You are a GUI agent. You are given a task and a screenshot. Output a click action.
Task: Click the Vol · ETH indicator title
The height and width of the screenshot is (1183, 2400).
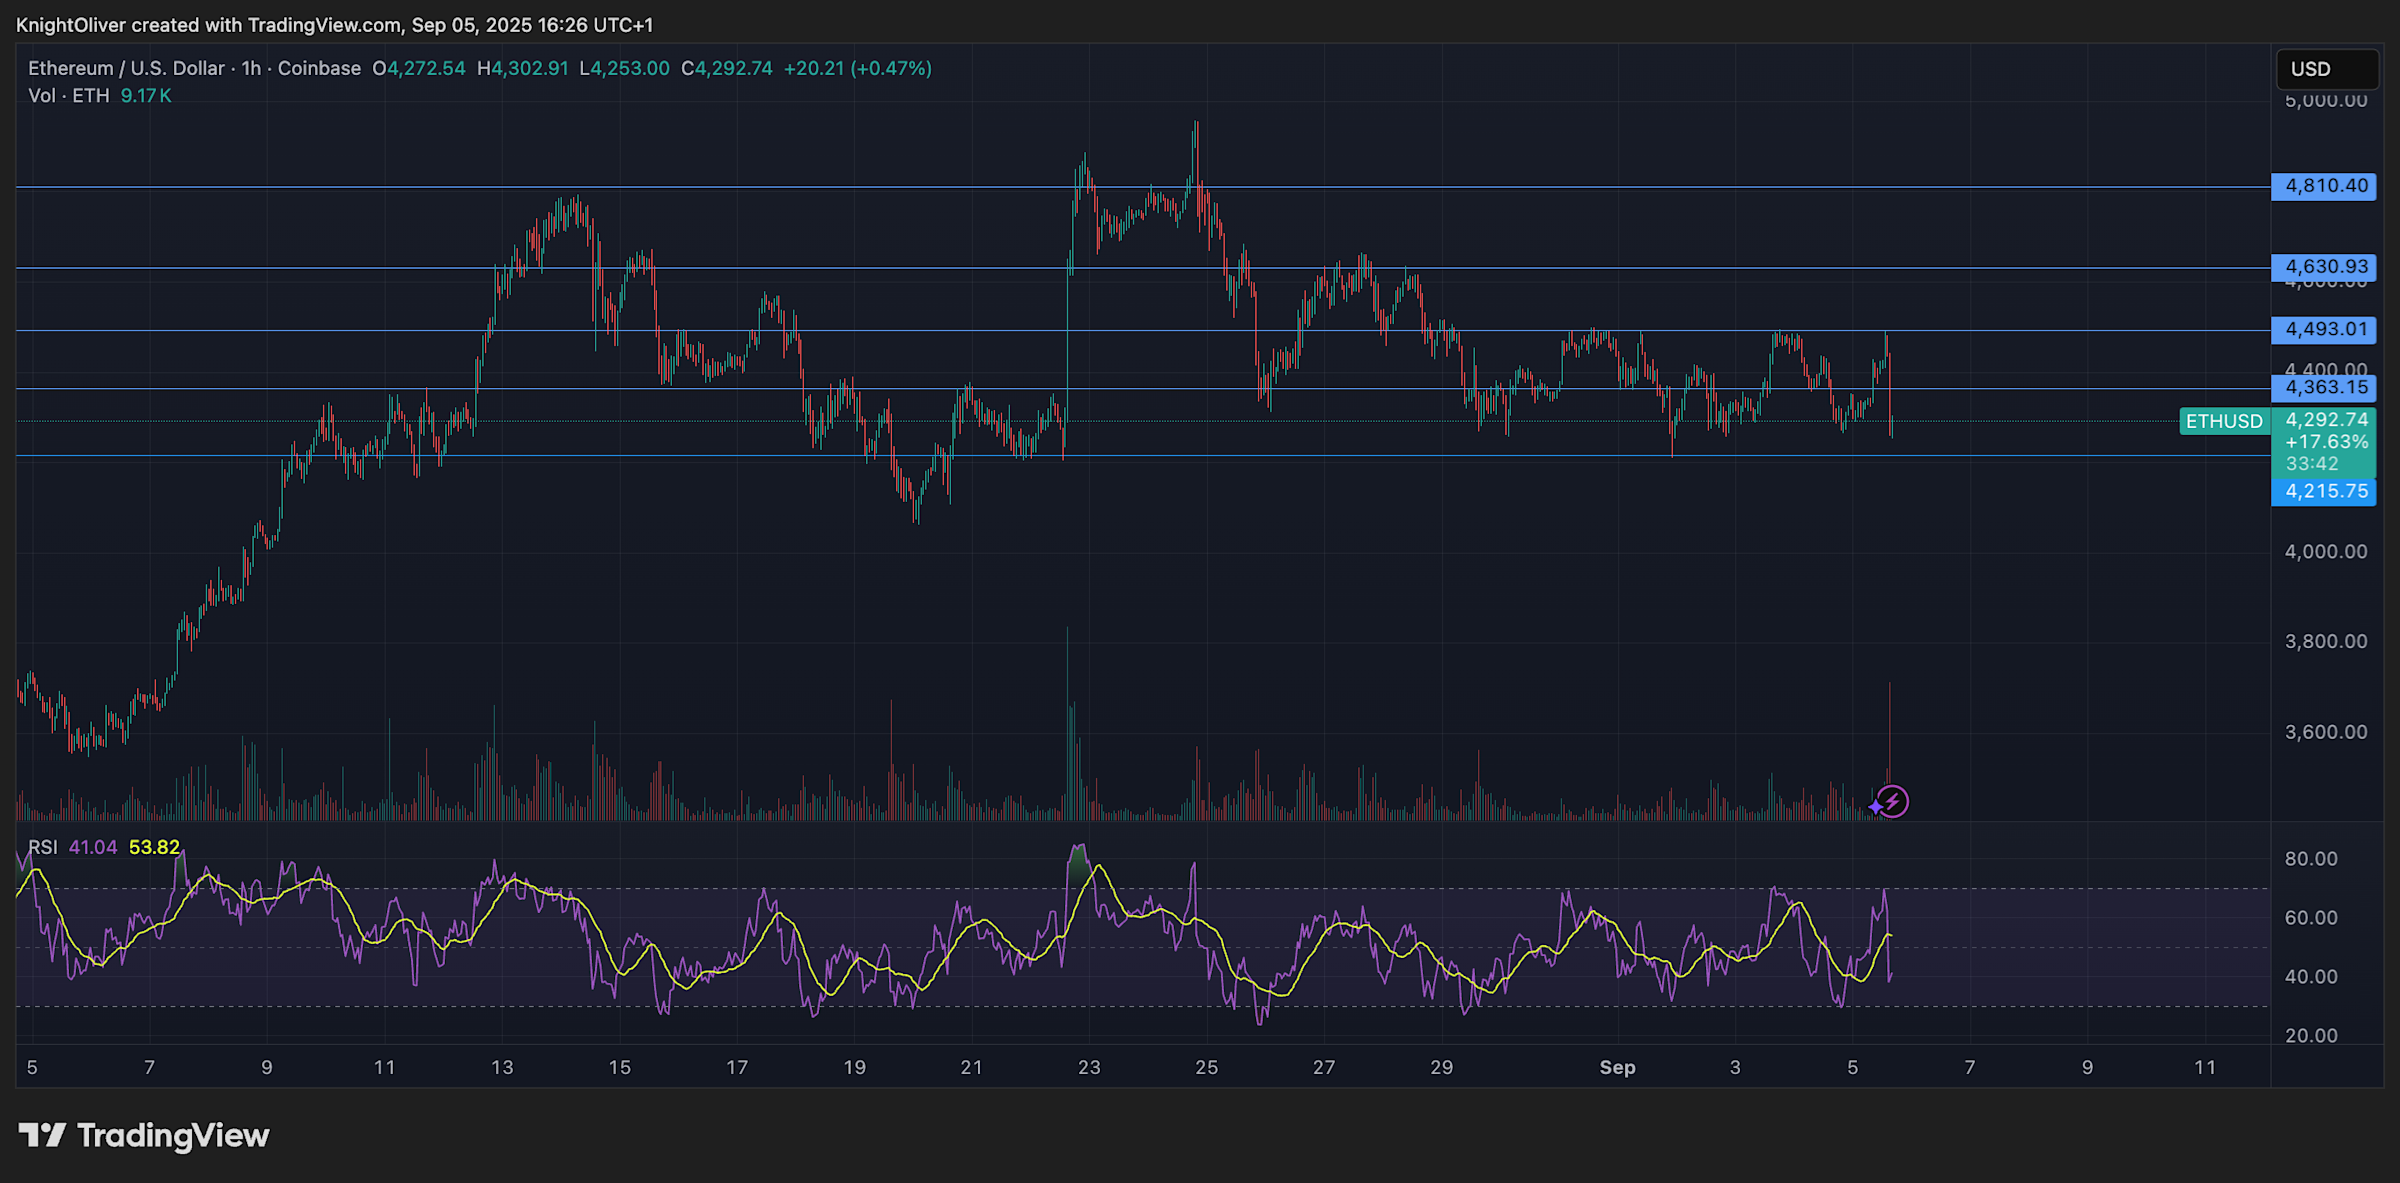(x=68, y=96)
